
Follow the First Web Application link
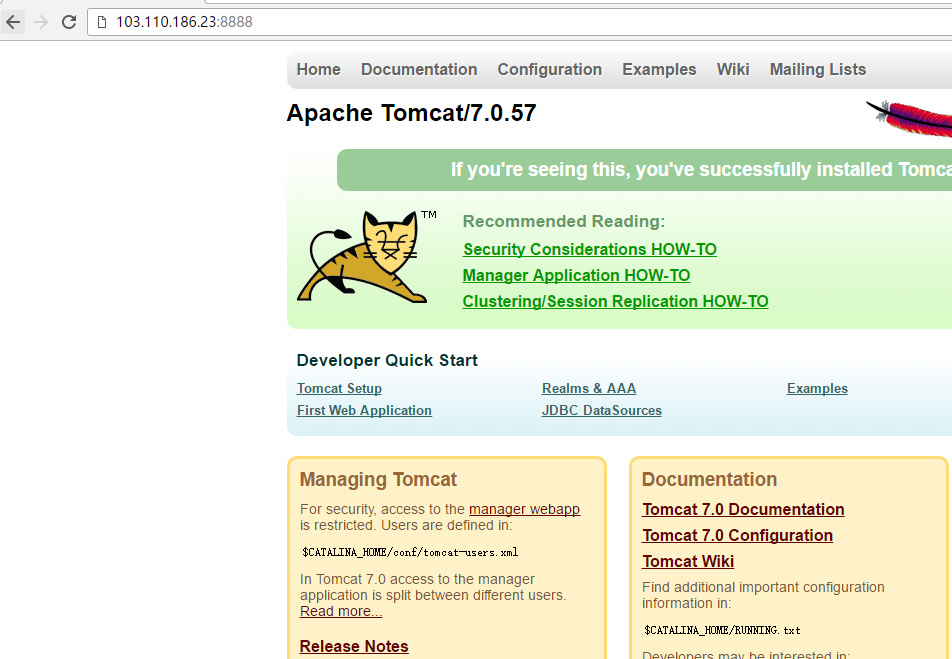[x=364, y=411]
